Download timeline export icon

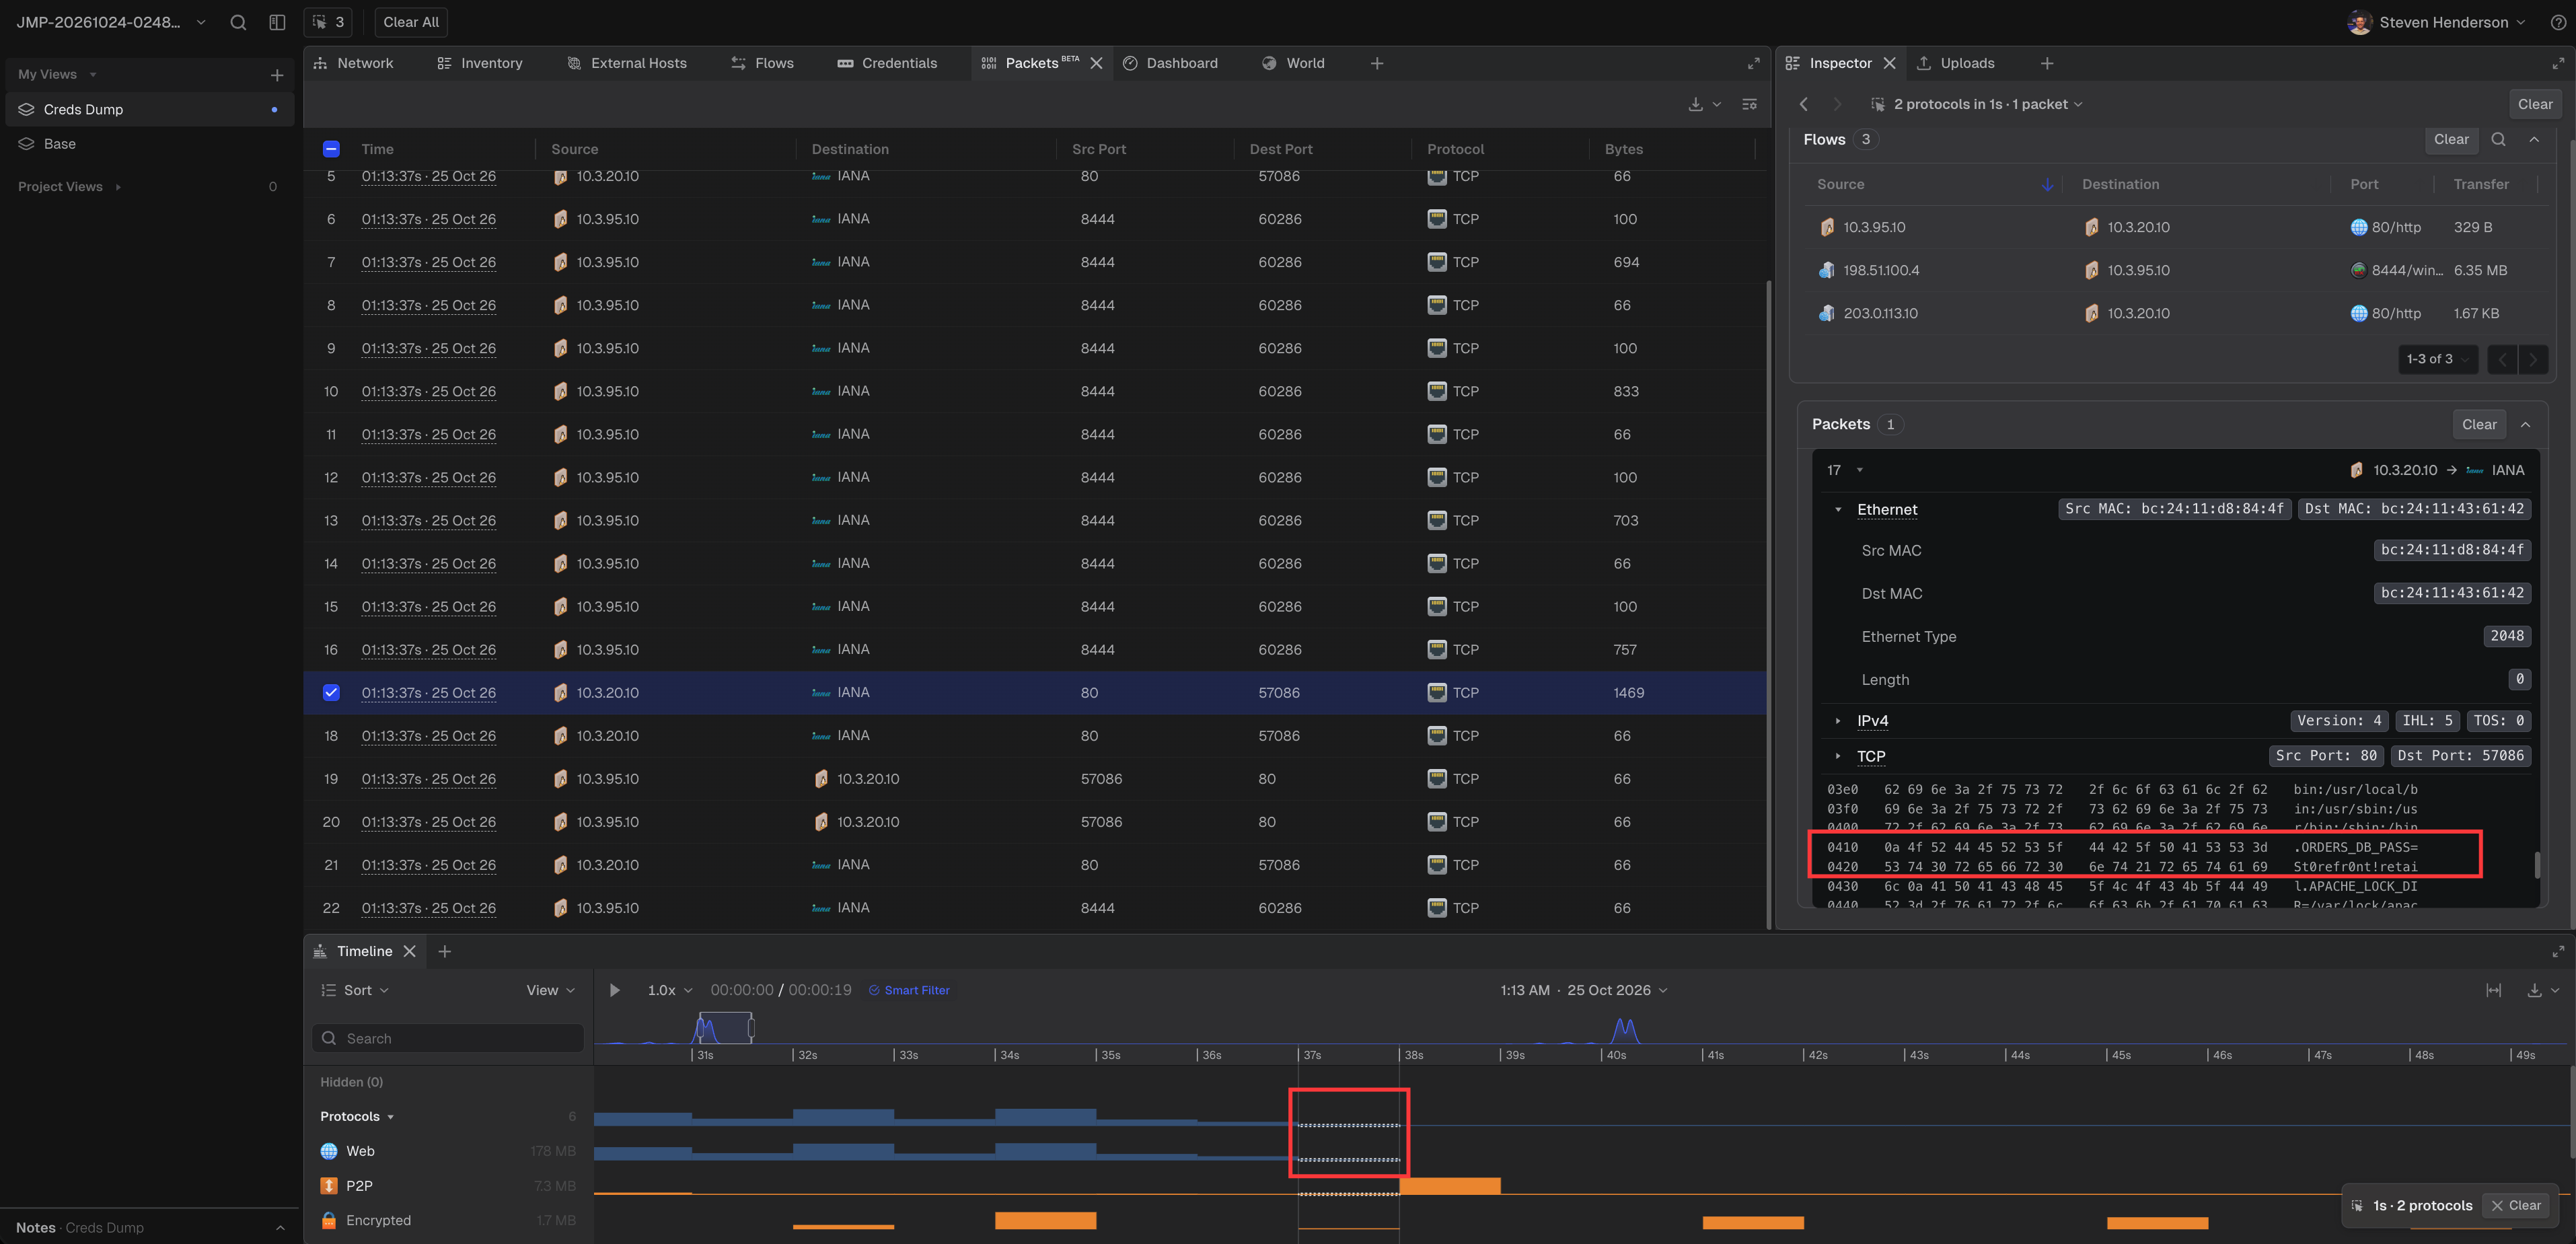tap(2534, 990)
